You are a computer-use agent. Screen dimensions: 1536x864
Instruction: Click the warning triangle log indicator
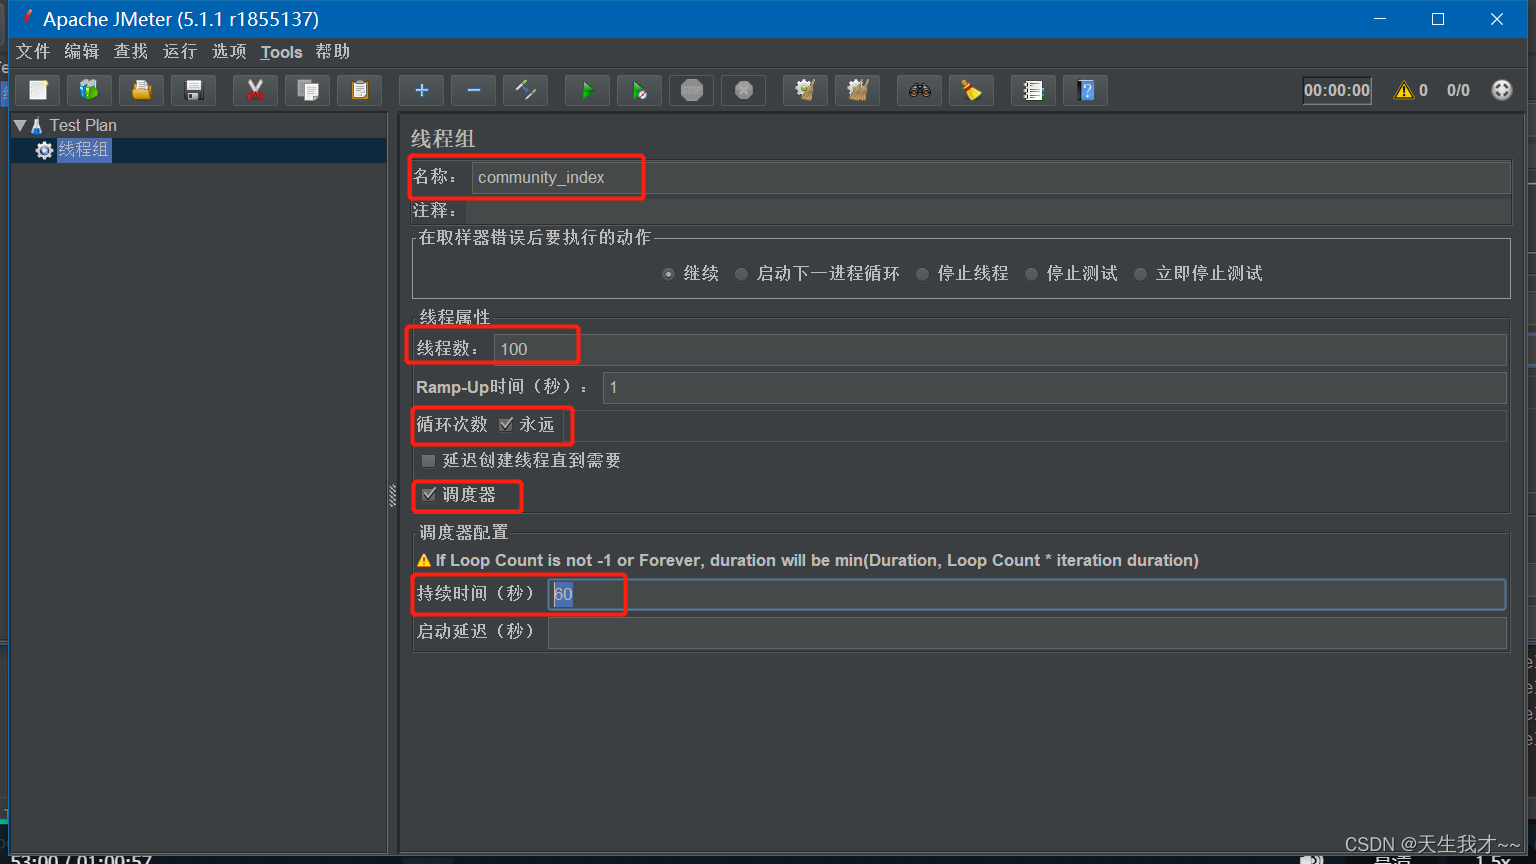tap(1405, 90)
